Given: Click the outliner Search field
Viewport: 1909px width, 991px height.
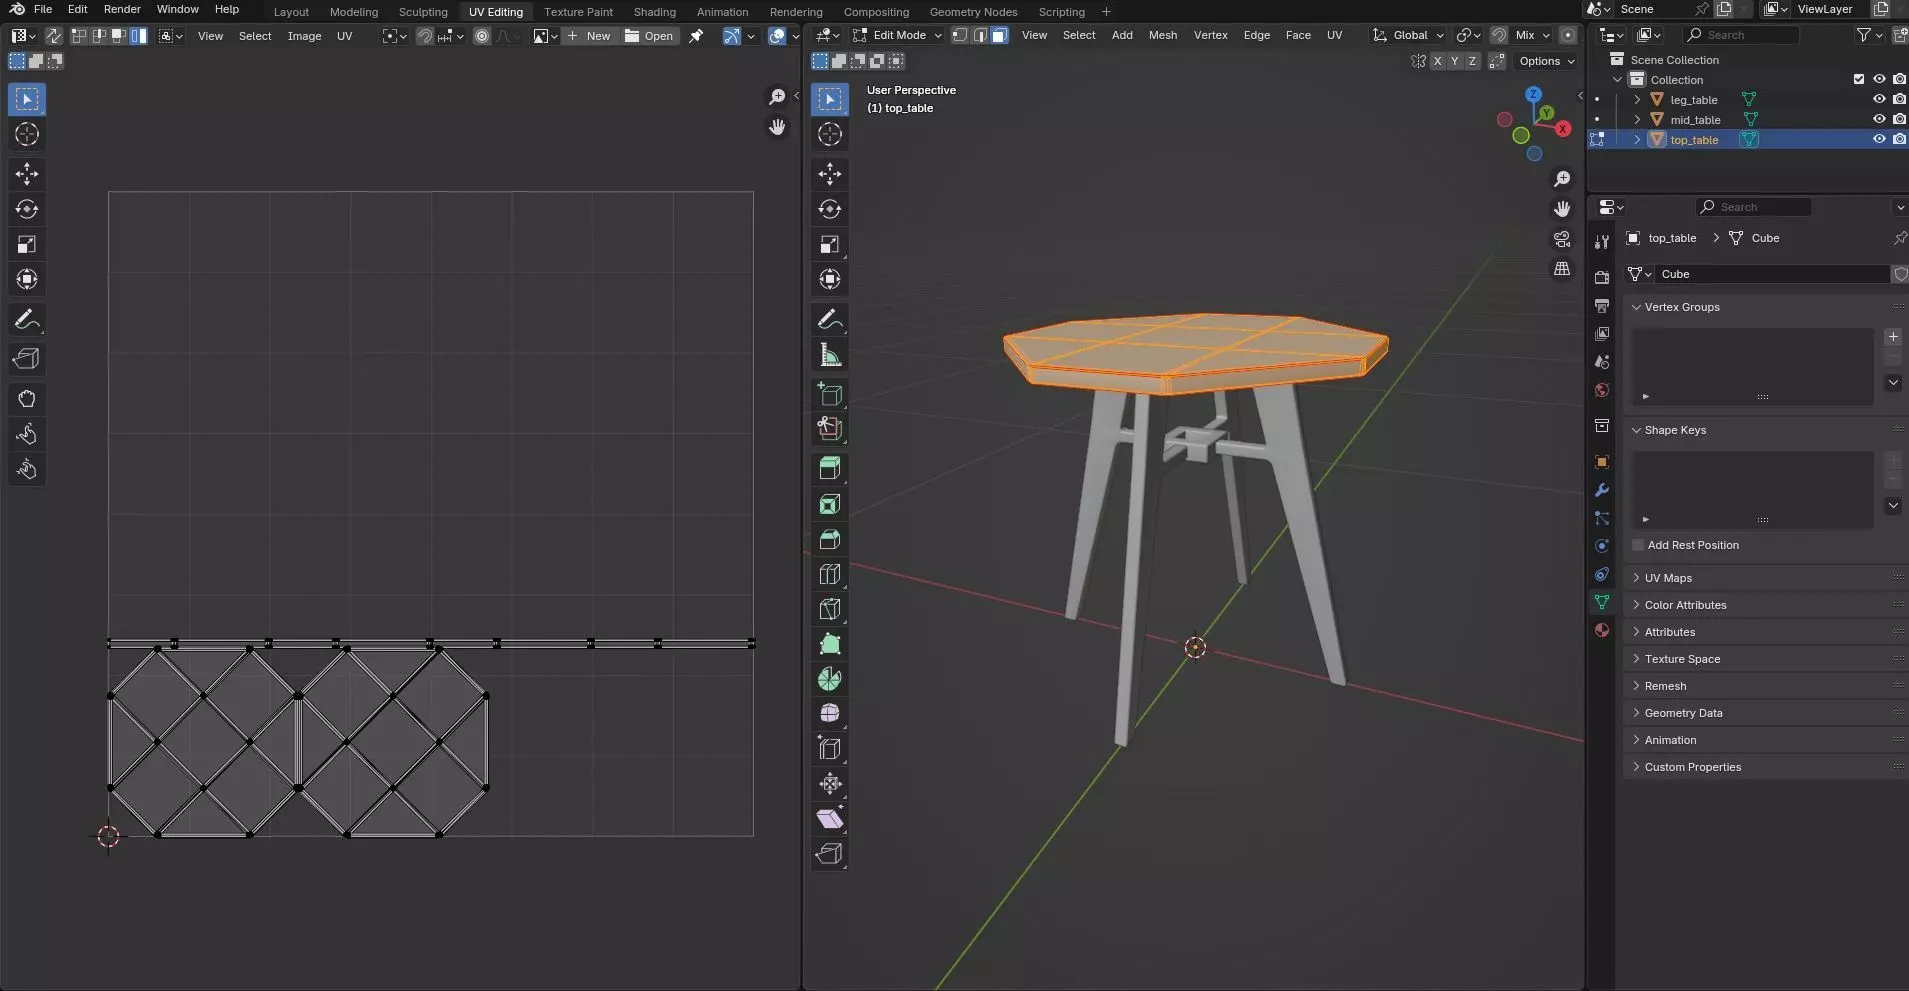Looking at the screenshot, I should pyautogui.click(x=1740, y=35).
